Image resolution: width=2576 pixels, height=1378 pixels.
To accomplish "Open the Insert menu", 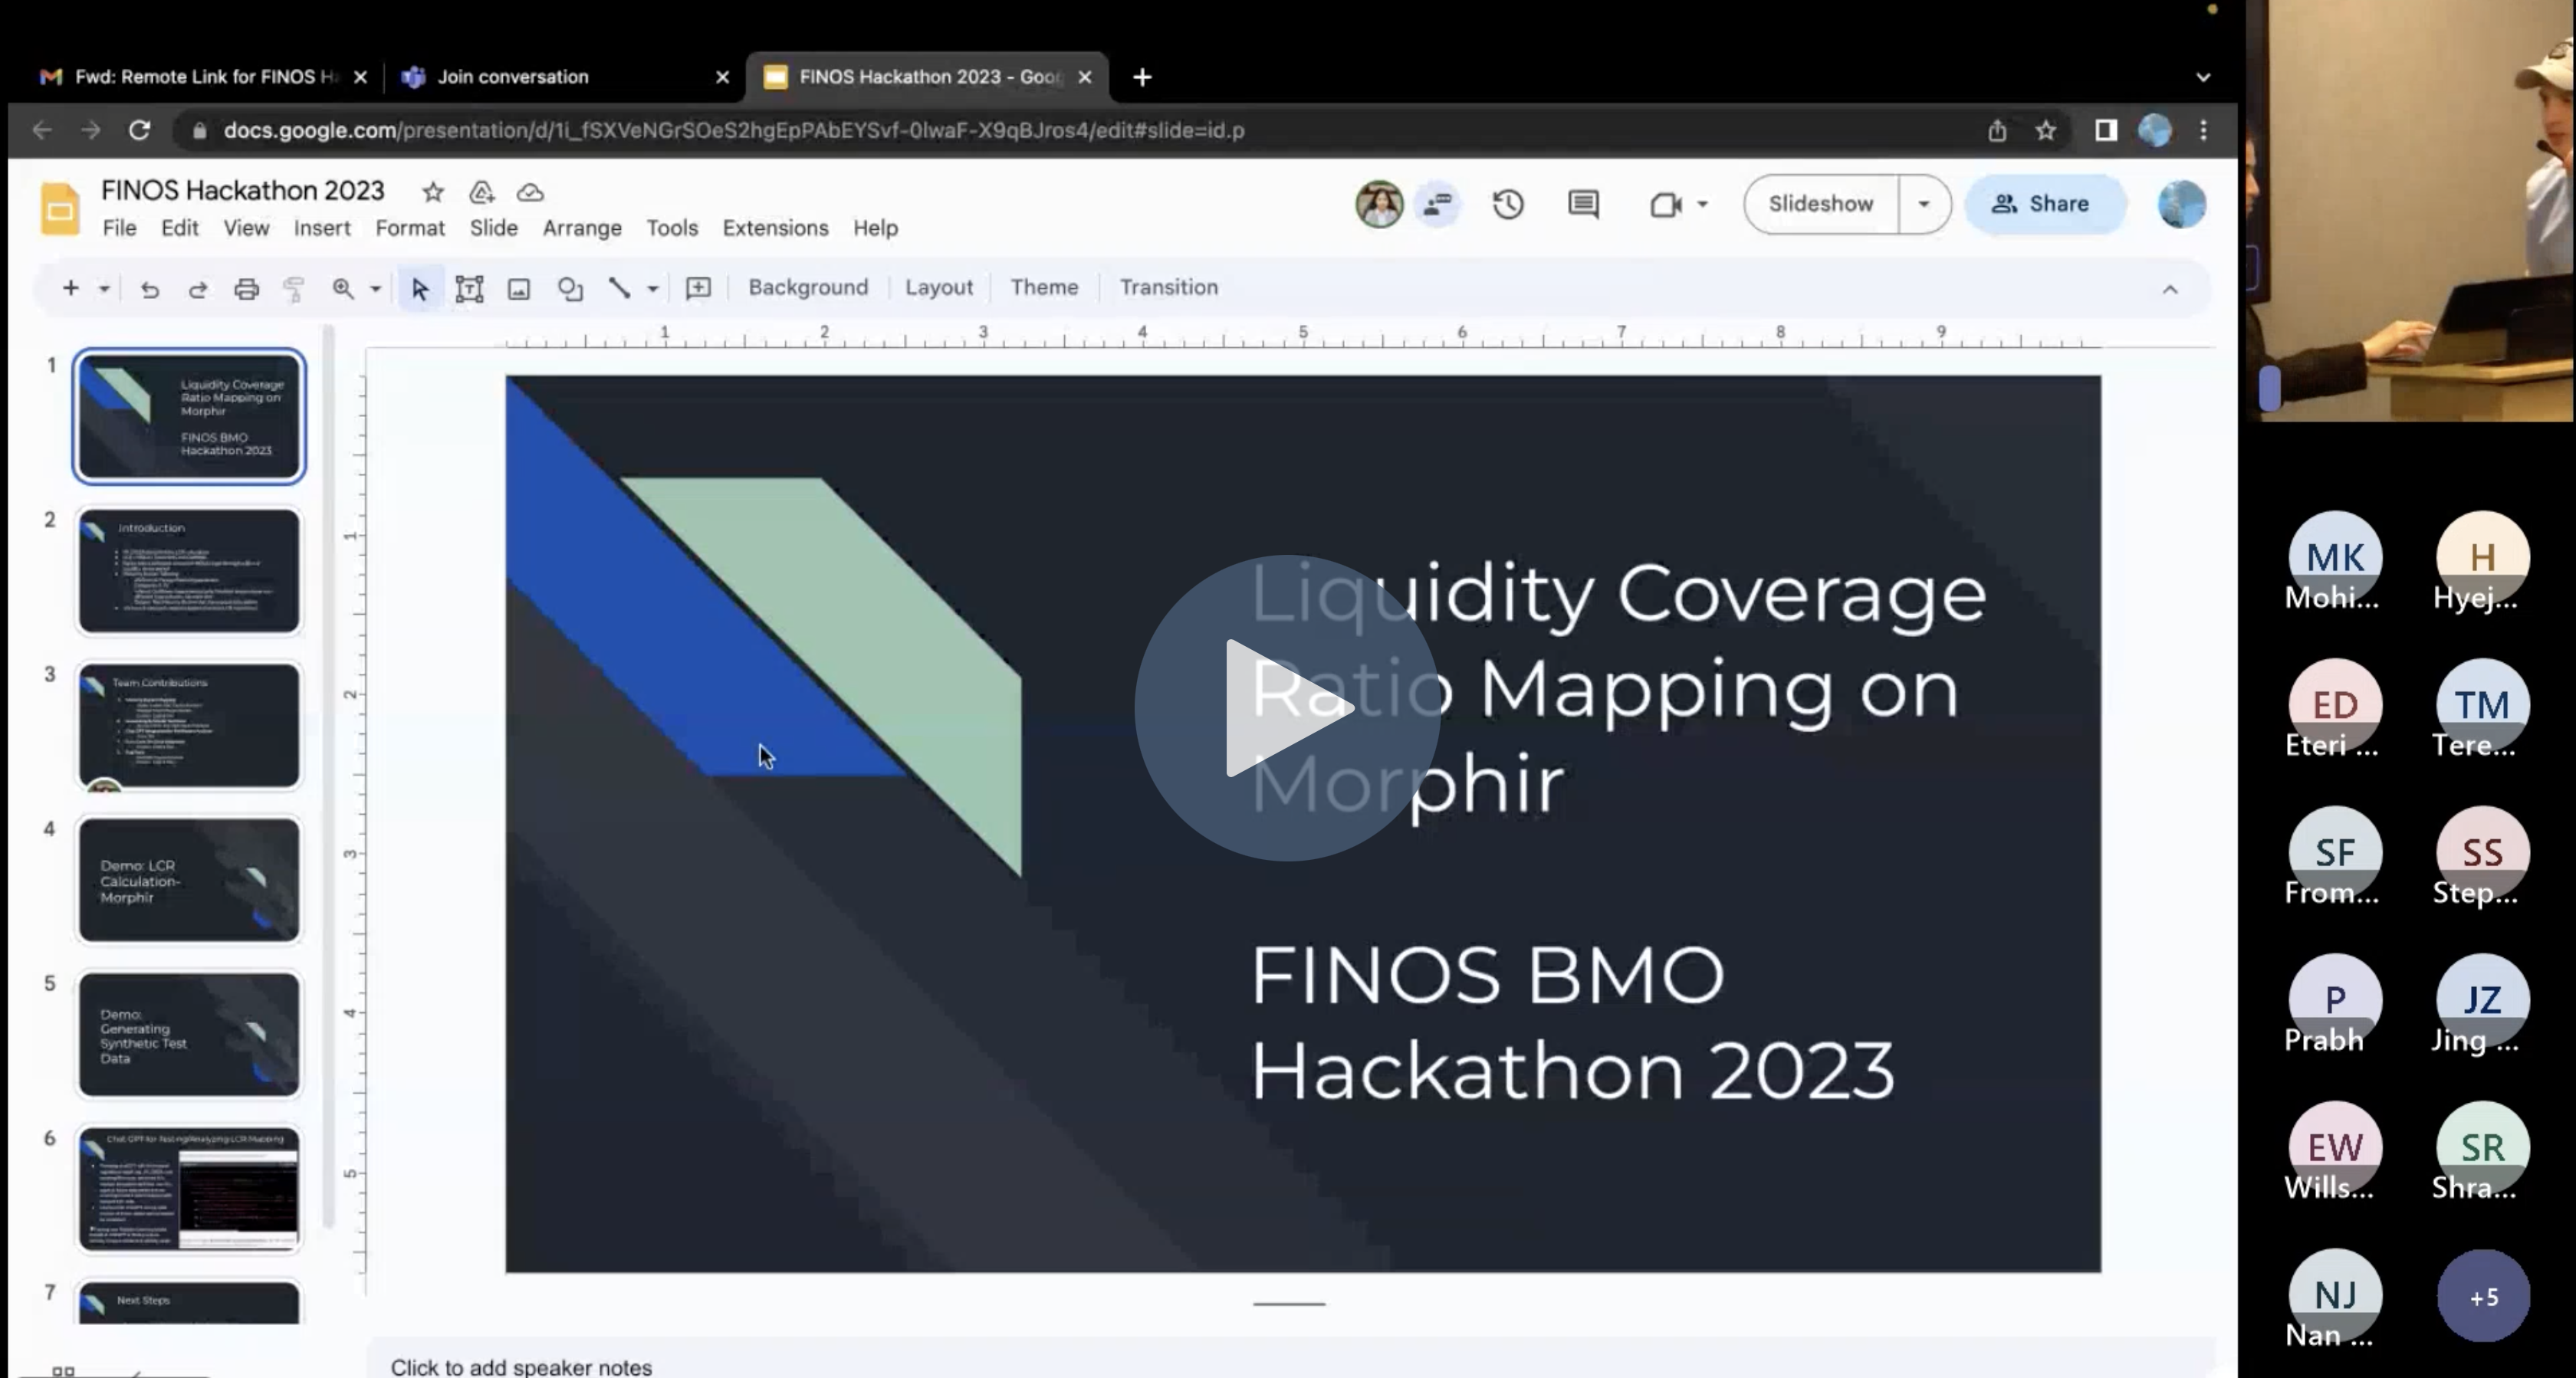I will coord(322,228).
